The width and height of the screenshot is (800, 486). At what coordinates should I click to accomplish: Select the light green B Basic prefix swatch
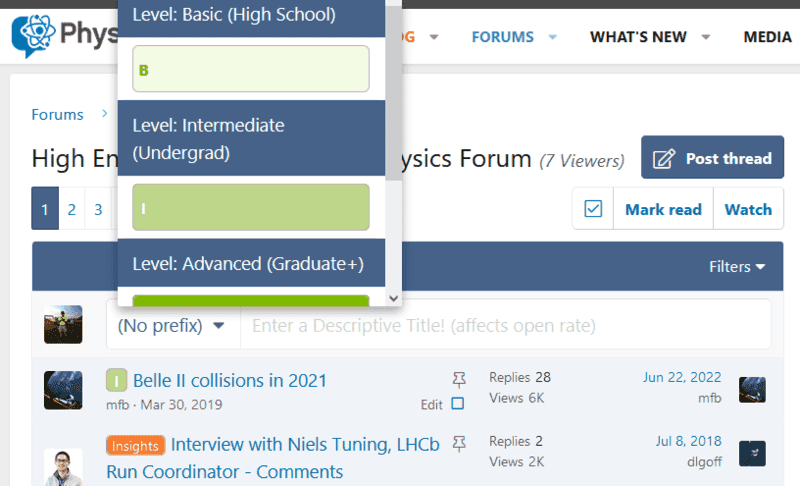[x=252, y=69]
